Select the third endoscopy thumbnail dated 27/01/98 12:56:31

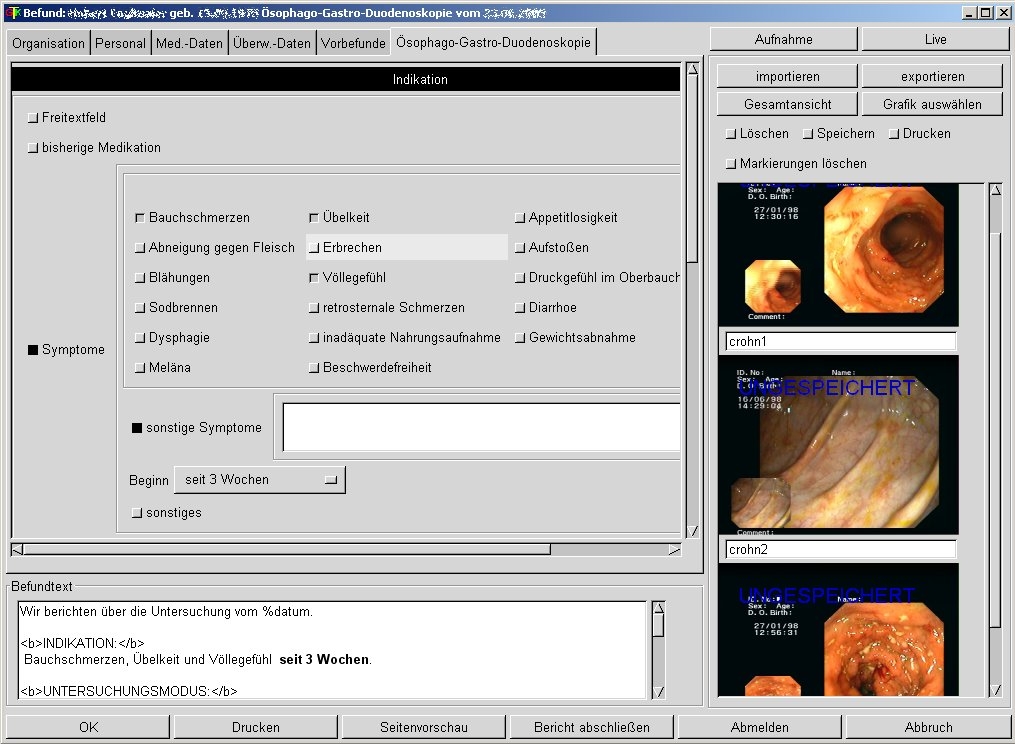pos(838,630)
